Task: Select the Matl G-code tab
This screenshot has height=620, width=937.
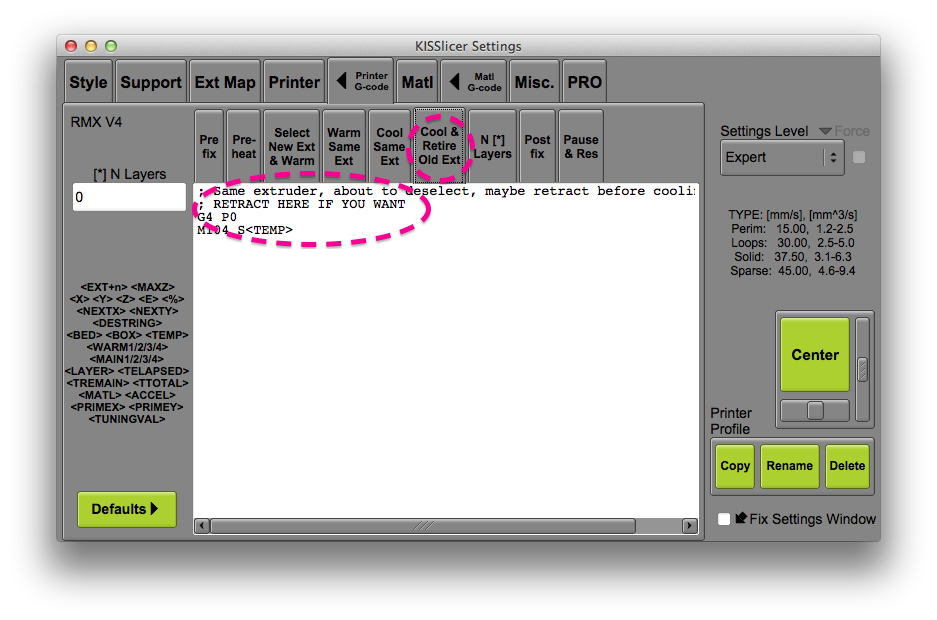Action: point(474,82)
